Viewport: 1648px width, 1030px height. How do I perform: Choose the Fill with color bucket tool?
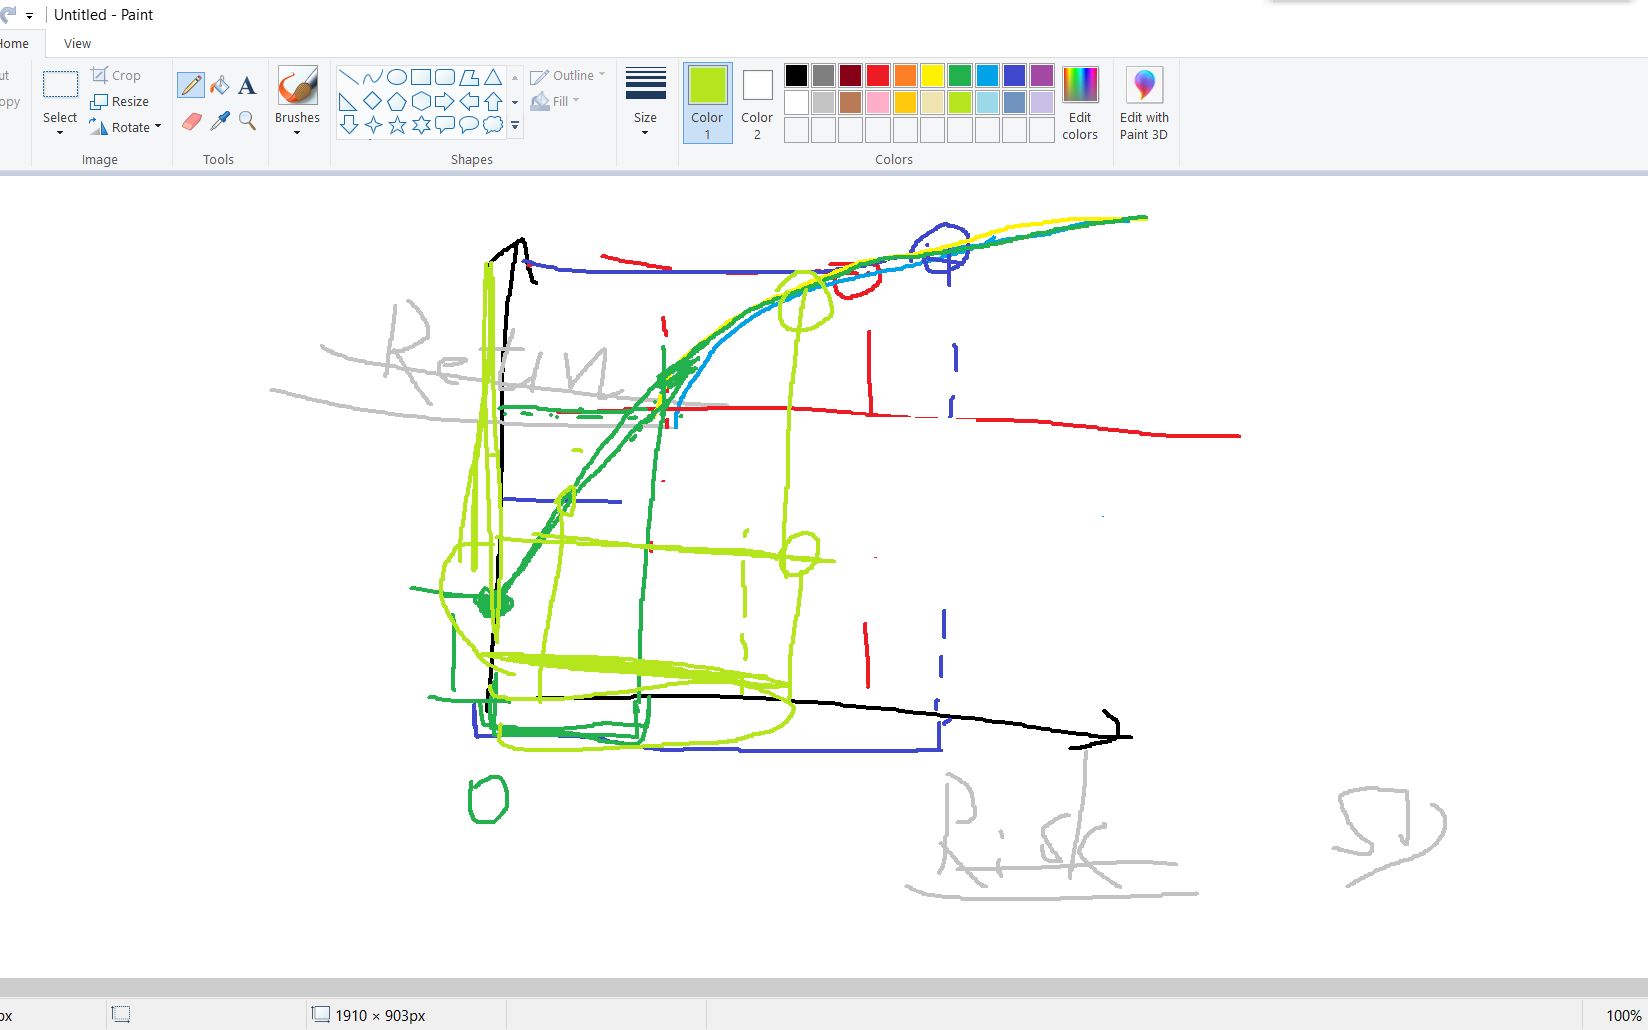219,85
